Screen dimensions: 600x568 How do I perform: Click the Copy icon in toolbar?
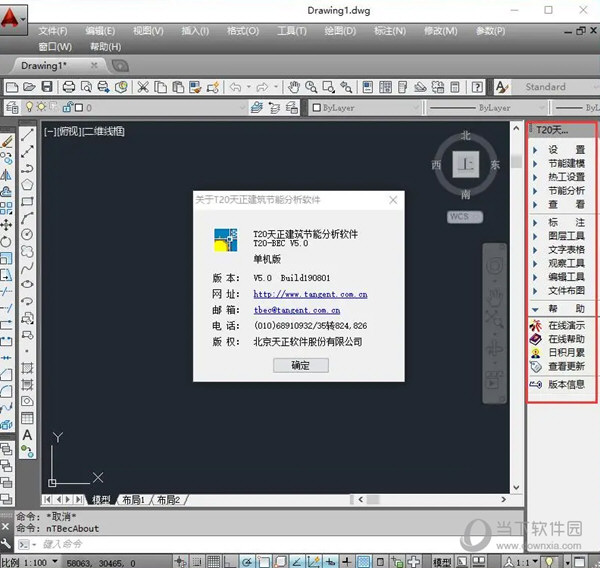[160, 87]
